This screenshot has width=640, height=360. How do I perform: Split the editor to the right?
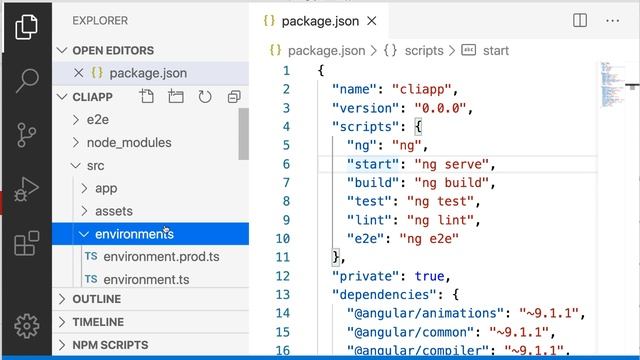click(580, 20)
